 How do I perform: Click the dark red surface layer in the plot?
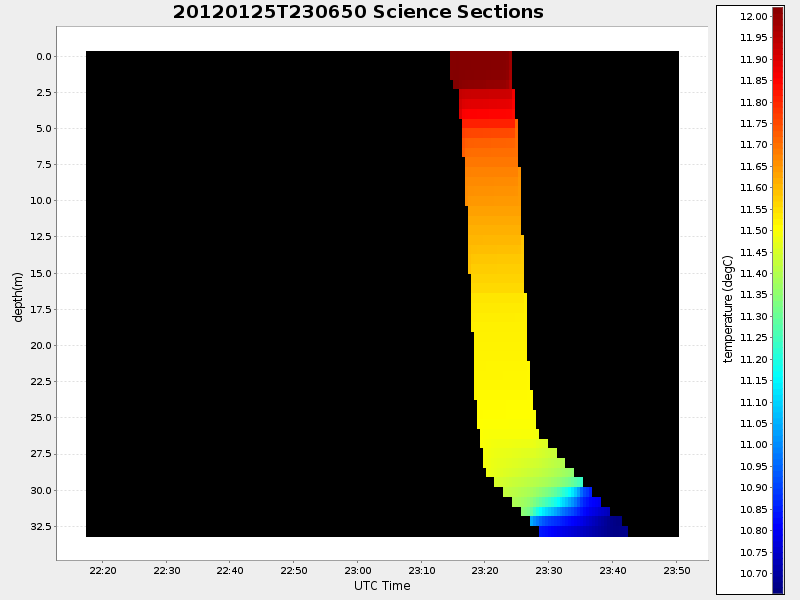481,68
